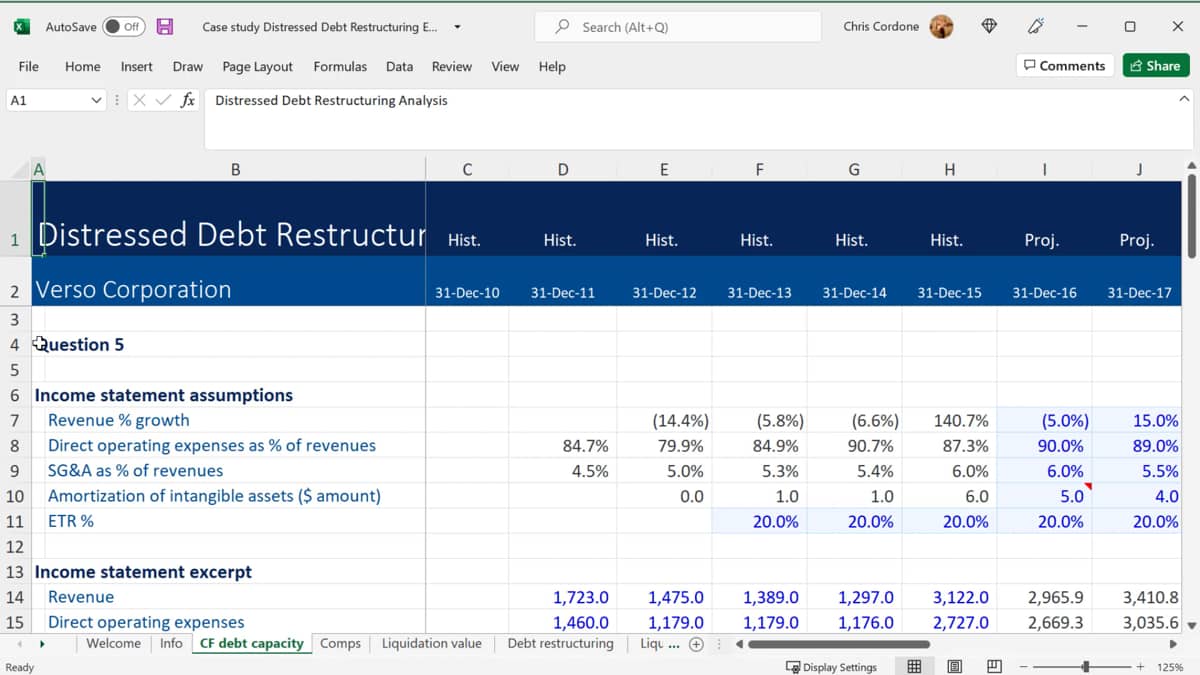Screen dimensions: 1200x675
Task: Switch to Liquidation value sheet tab
Action: [x=431, y=643]
